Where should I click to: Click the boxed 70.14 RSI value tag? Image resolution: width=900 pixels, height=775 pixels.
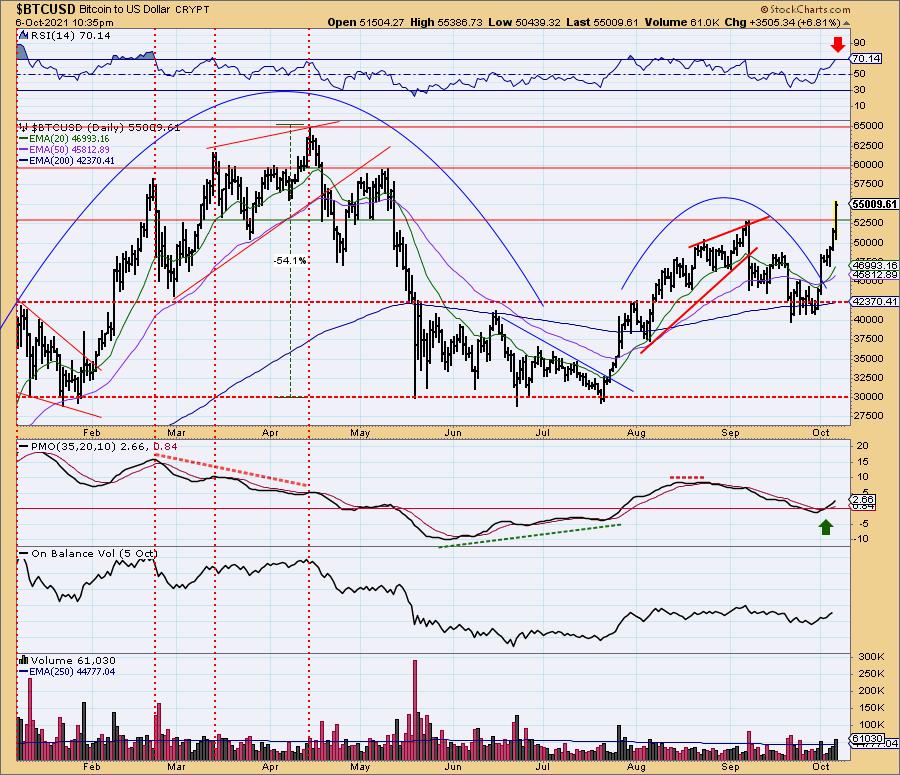click(866, 59)
